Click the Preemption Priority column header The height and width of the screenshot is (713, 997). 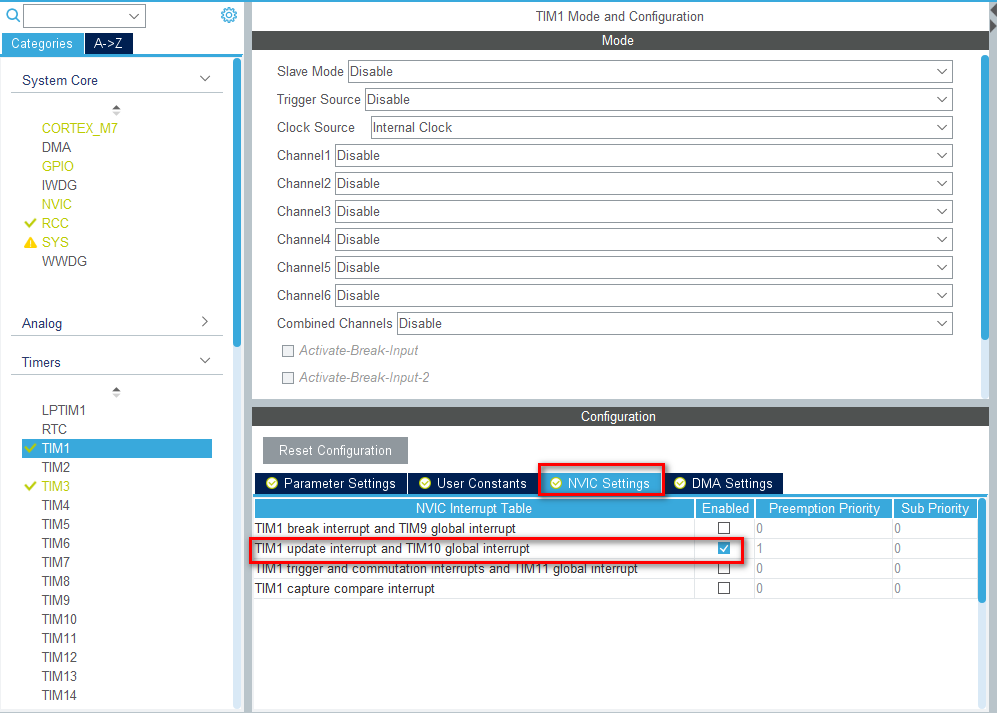pyautogui.click(x=824, y=508)
